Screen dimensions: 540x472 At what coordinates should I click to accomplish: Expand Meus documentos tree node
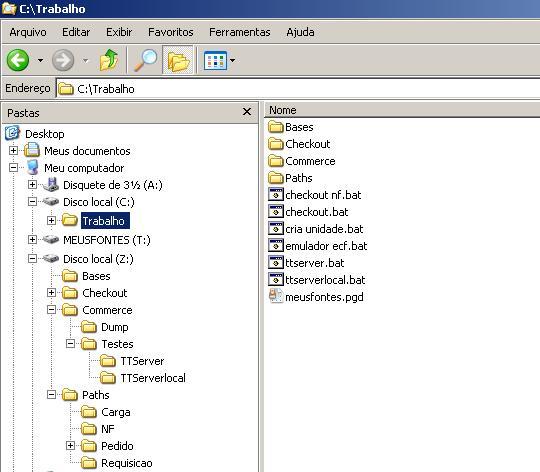[x=13, y=150]
